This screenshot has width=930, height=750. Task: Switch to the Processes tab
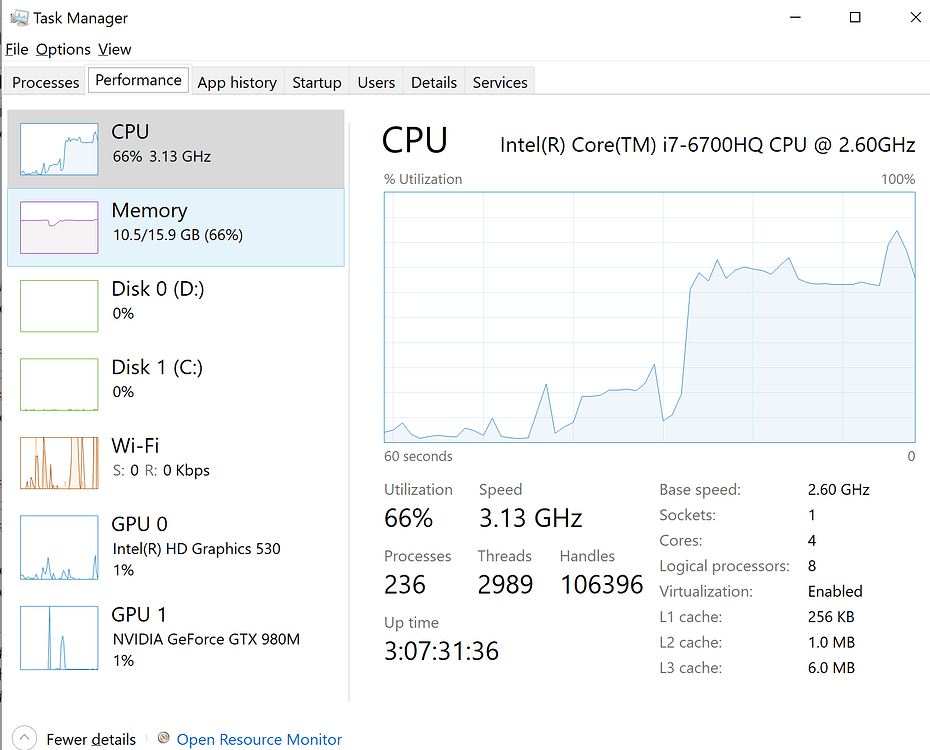click(x=46, y=82)
